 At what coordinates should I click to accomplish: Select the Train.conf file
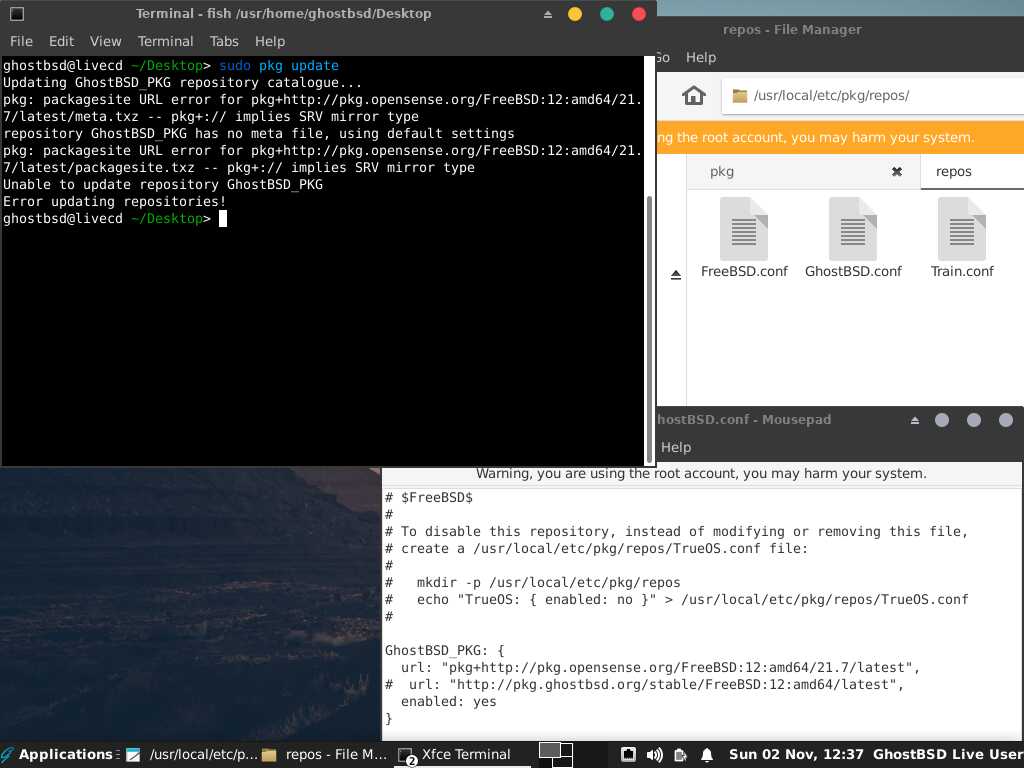[x=962, y=229]
